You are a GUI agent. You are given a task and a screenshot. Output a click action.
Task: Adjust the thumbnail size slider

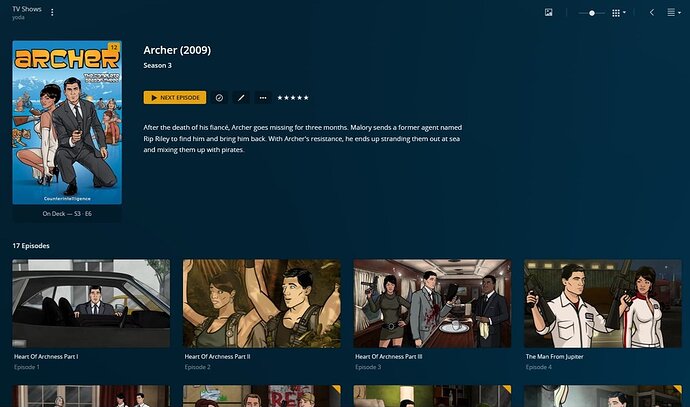(x=591, y=13)
